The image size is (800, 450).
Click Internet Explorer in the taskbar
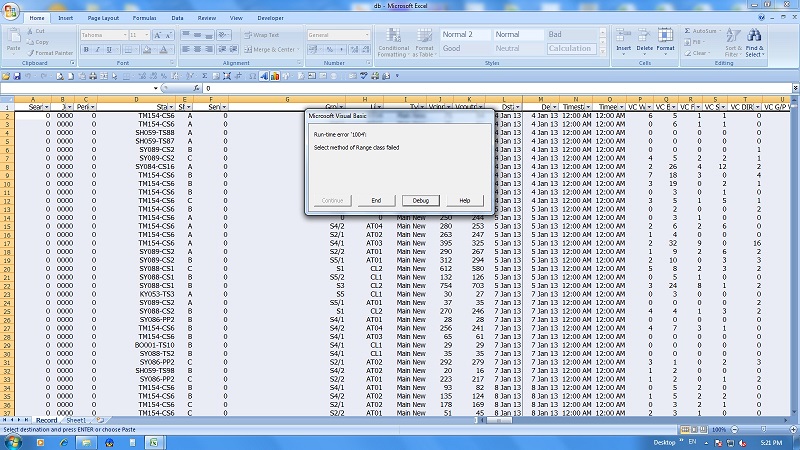pyautogui.click(x=64, y=442)
